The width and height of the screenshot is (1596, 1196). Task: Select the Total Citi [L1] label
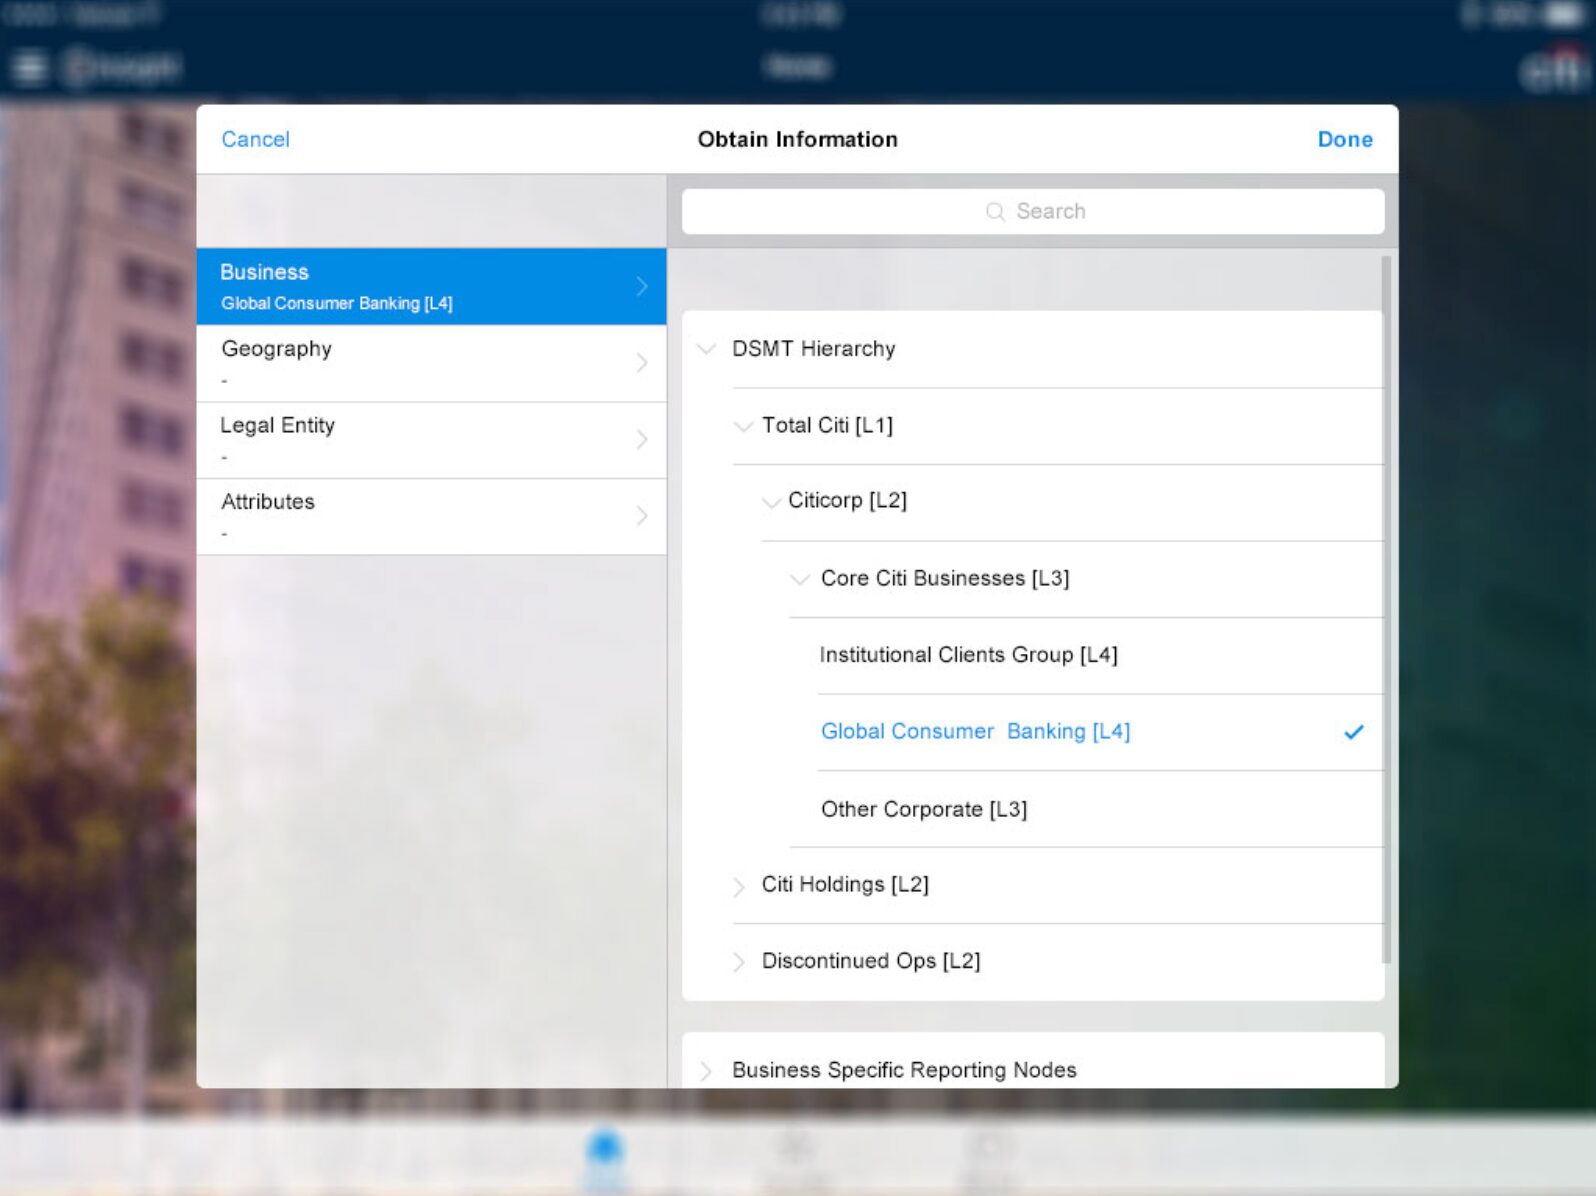click(x=827, y=425)
